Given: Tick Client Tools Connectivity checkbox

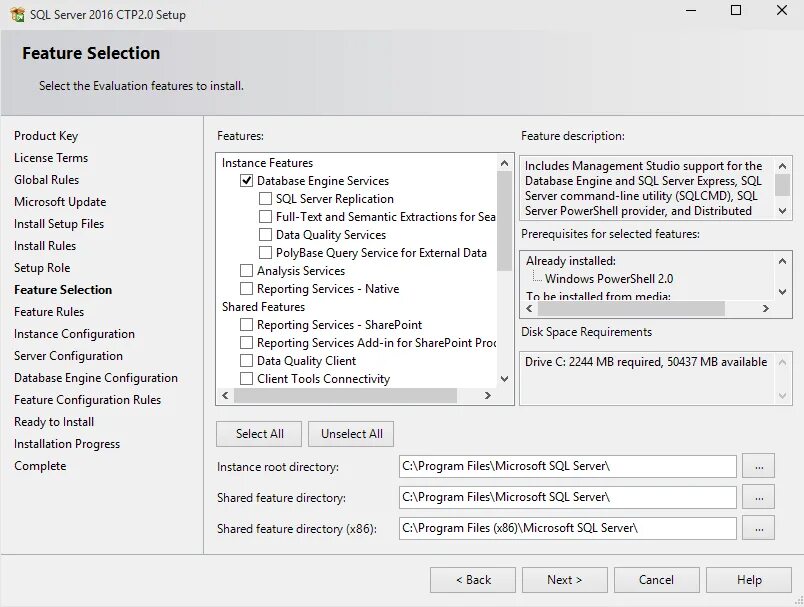Looking at the screenshot, I should [x=246, y=378].
